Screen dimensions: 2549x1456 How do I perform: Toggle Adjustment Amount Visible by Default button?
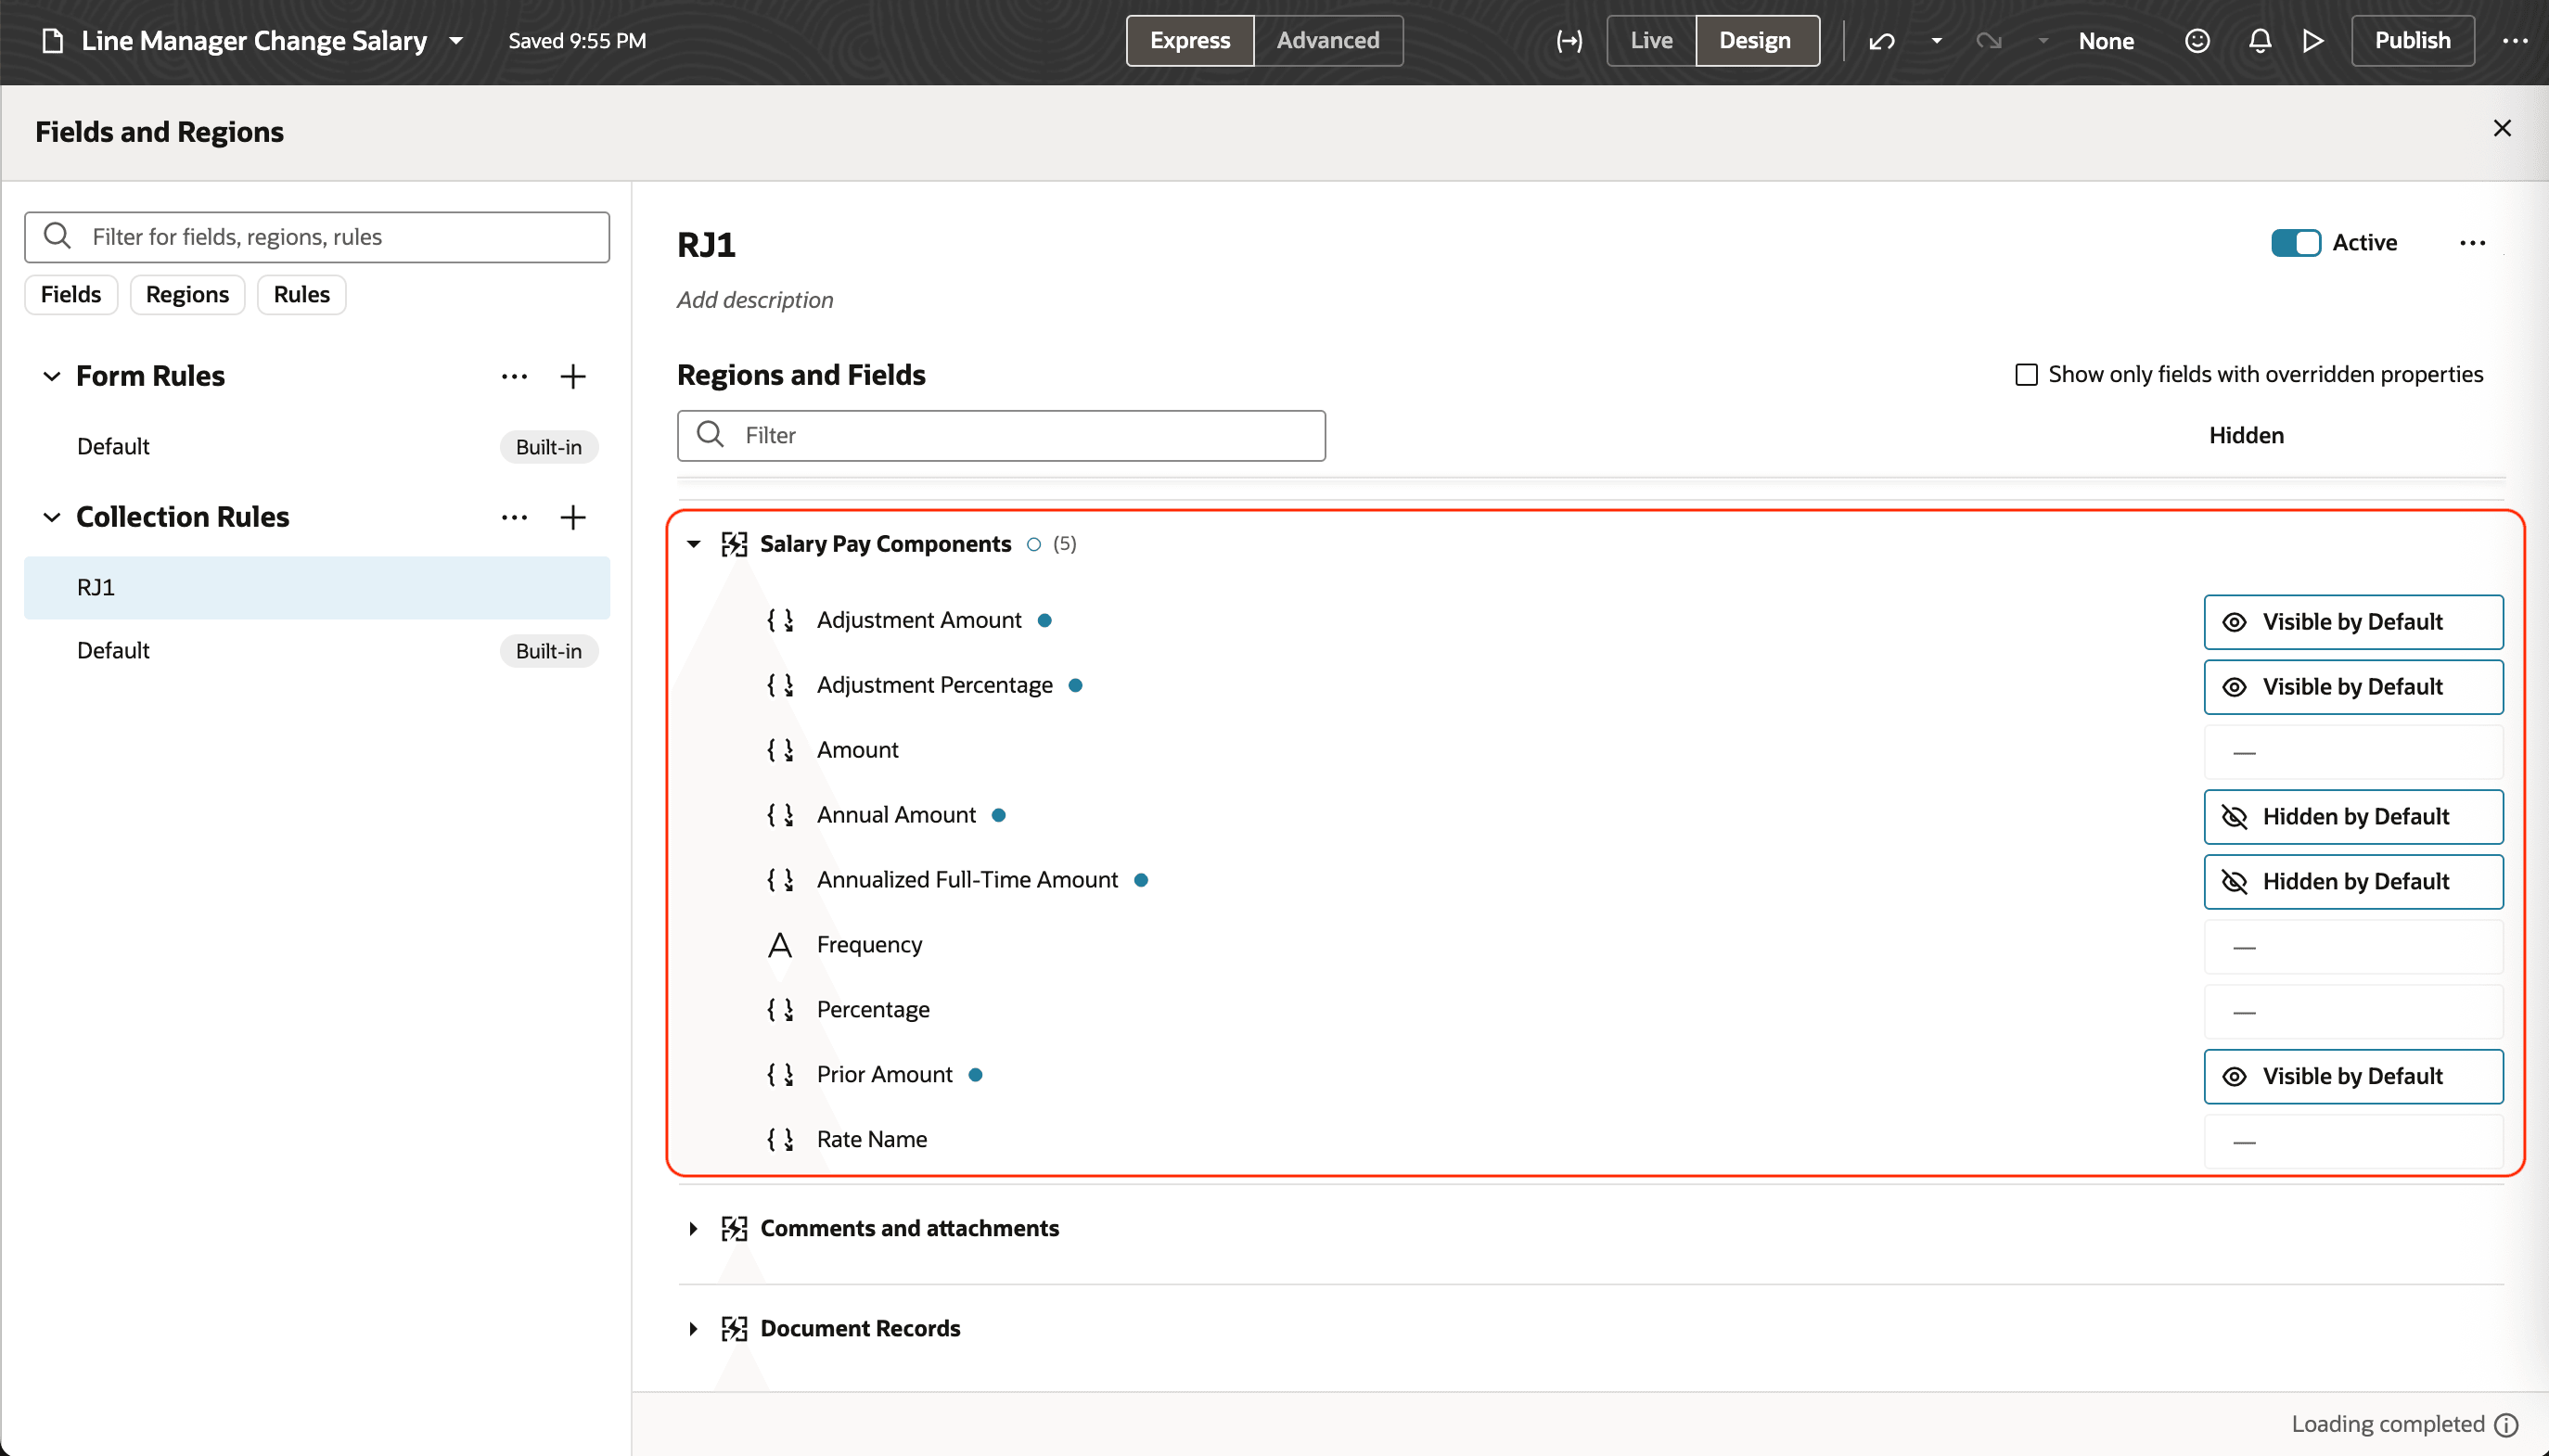pyautogui.click(x=2353, y=622)
